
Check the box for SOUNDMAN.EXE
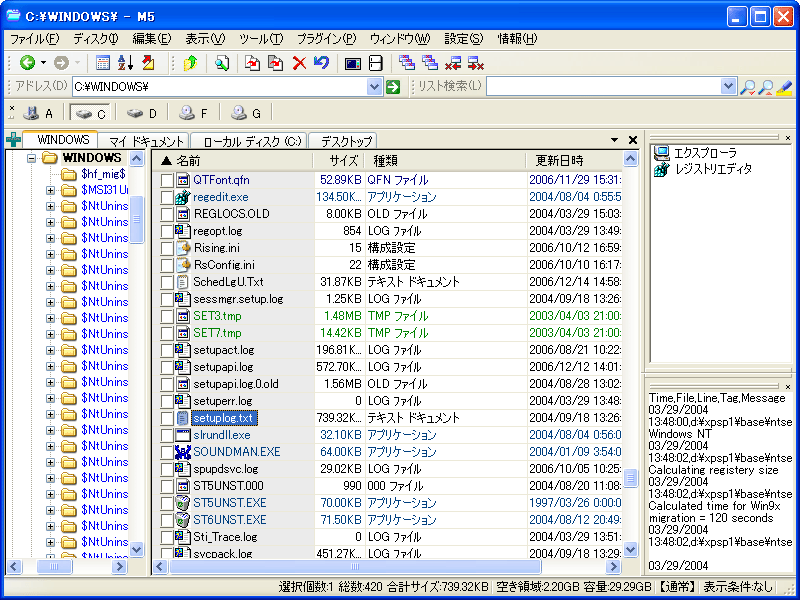167,452
